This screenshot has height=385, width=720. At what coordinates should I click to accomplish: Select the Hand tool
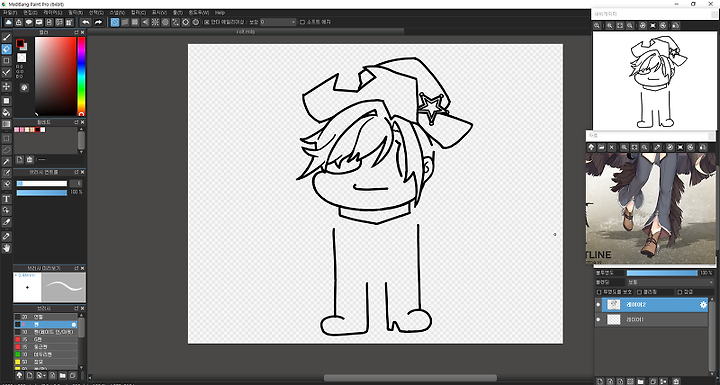6,248
